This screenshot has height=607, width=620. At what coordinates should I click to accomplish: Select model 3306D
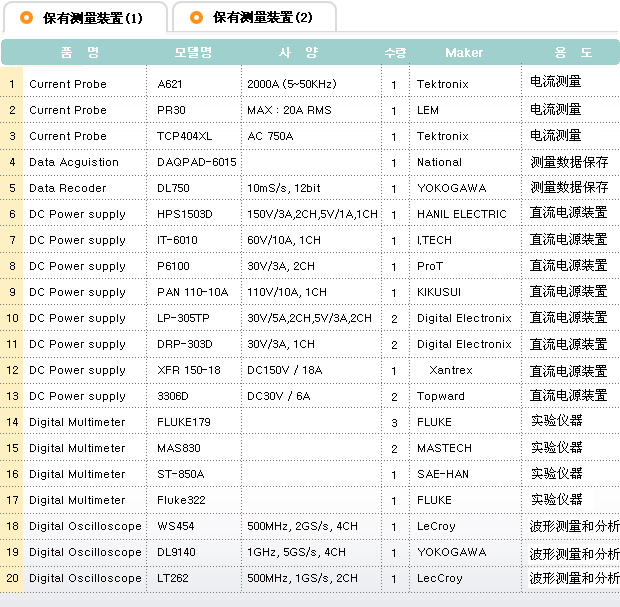[173, 396]
